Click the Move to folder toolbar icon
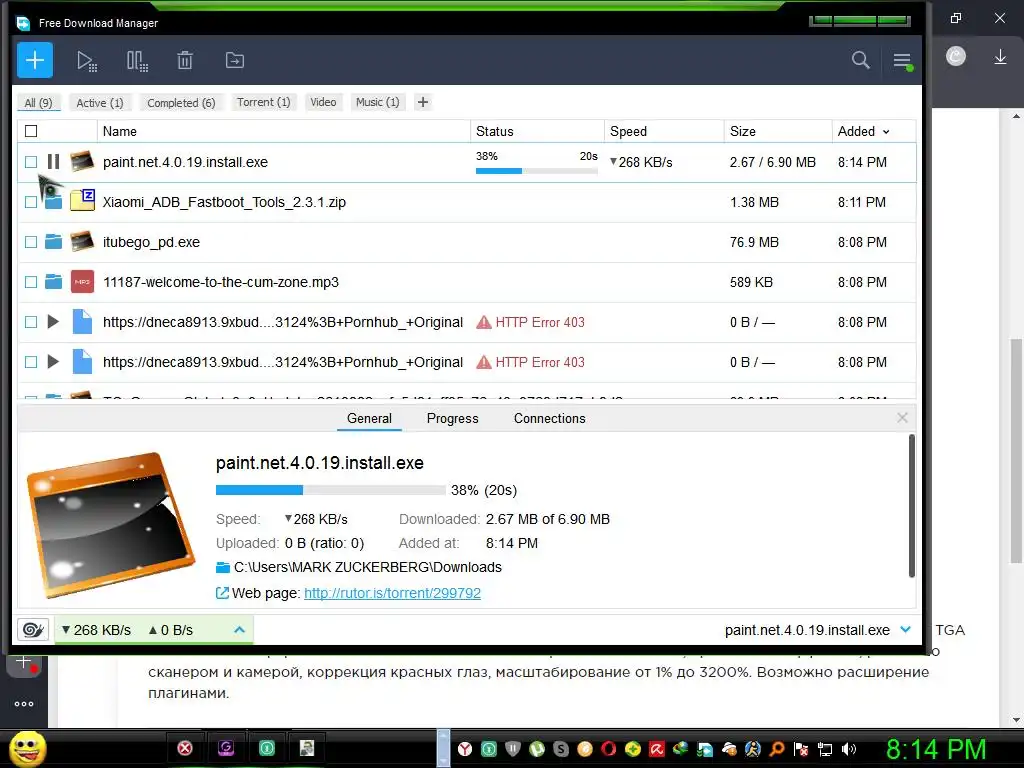Screen dimensions: 1024x768 point(234,61)
